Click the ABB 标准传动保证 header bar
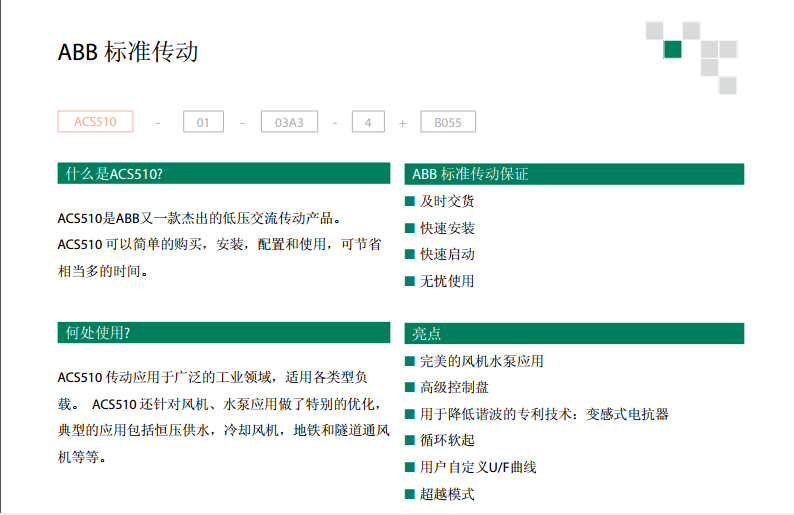Screen dimensions: 794x515 [573, 174]
